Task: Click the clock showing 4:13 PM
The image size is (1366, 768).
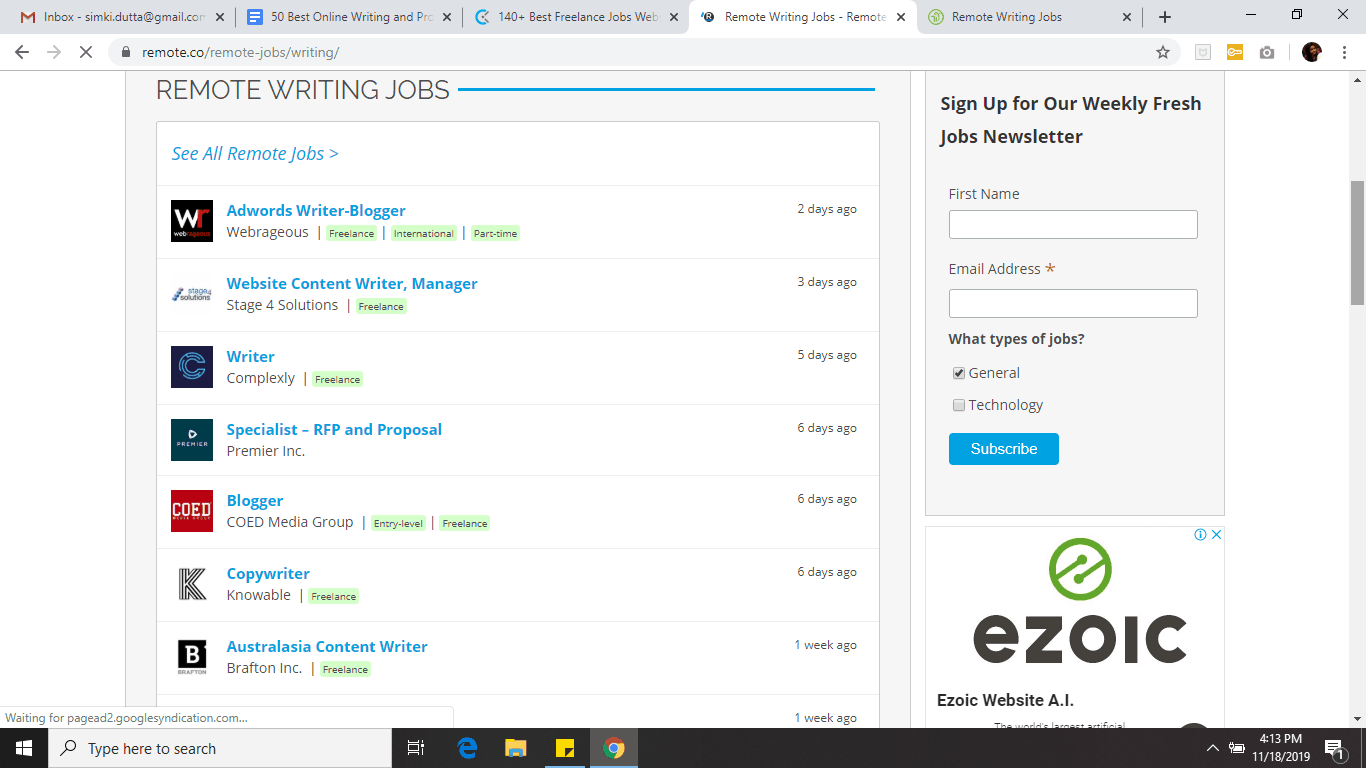Action: (1280, 740)
